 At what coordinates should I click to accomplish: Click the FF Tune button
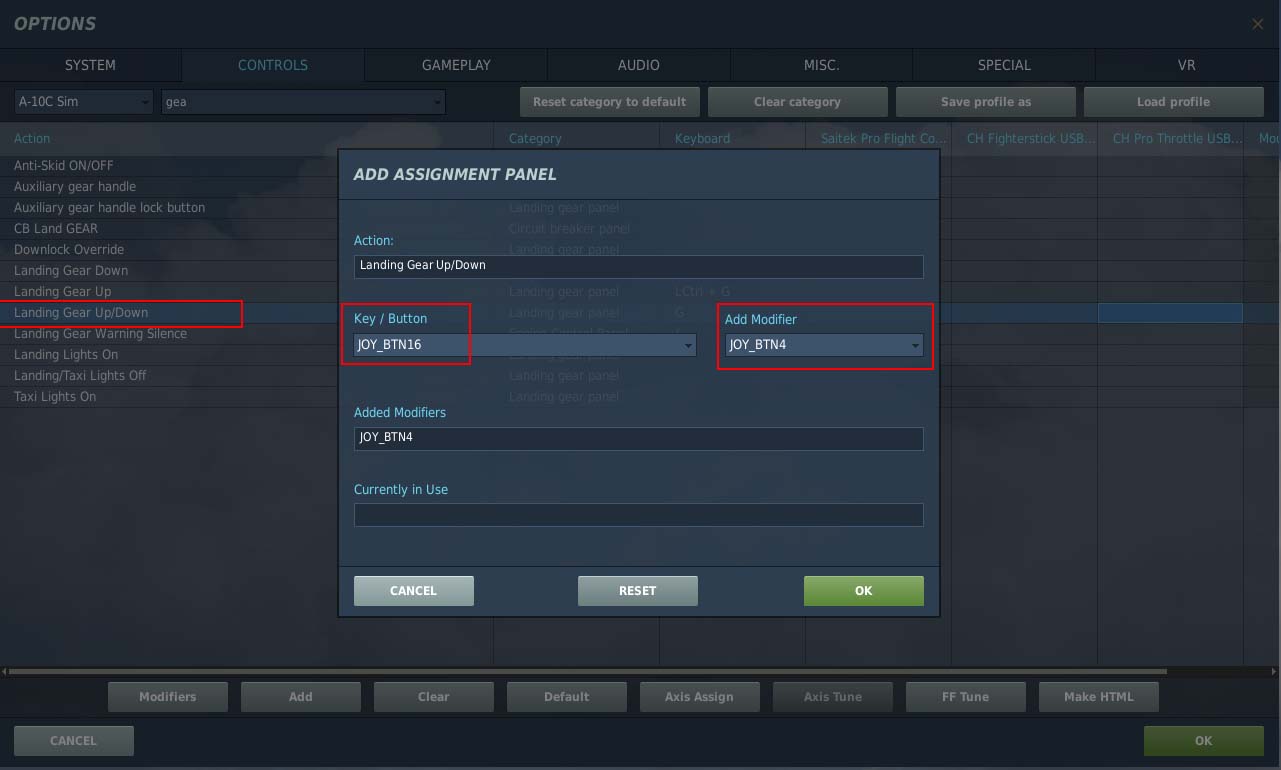pos(966,697)
